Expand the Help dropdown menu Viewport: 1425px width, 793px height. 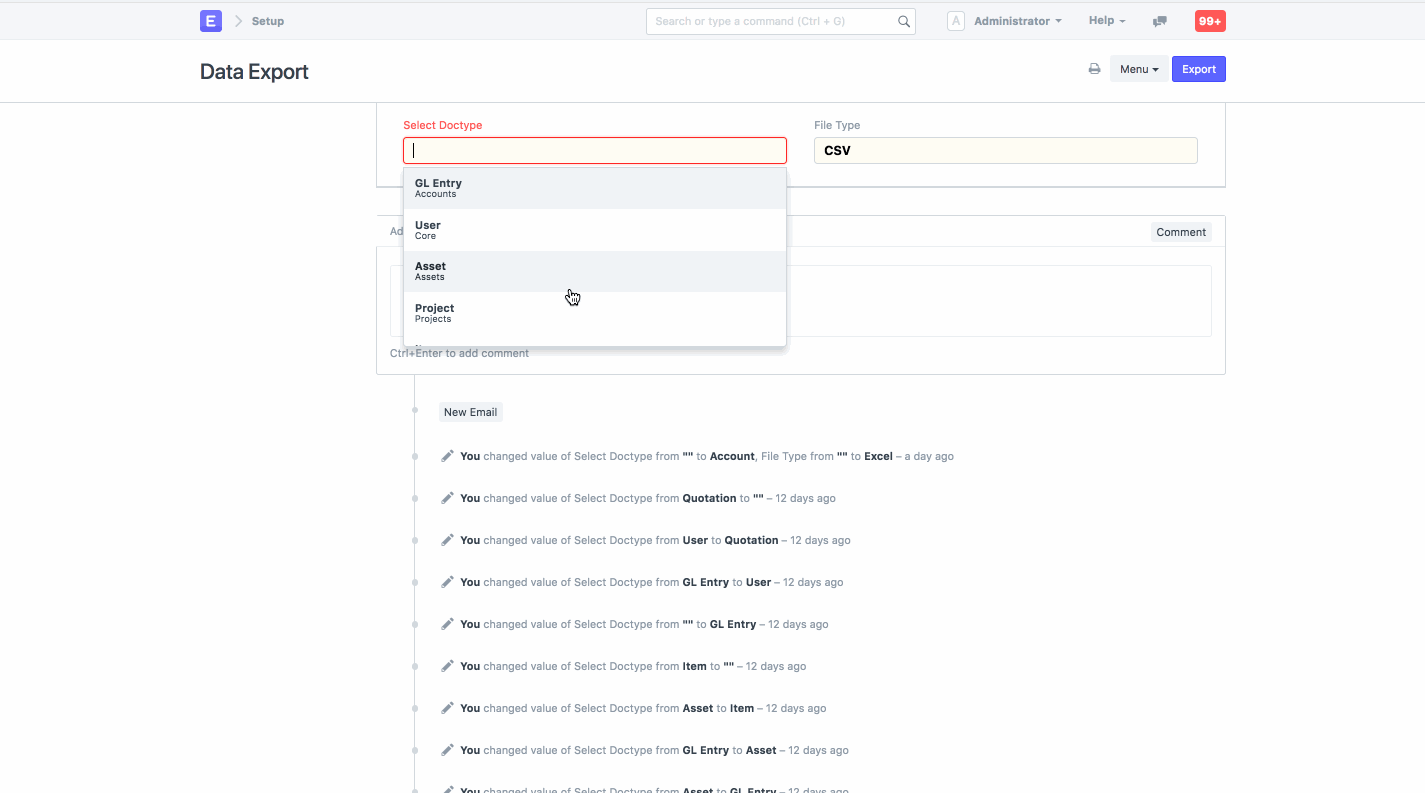click(x=1106, y=21)
